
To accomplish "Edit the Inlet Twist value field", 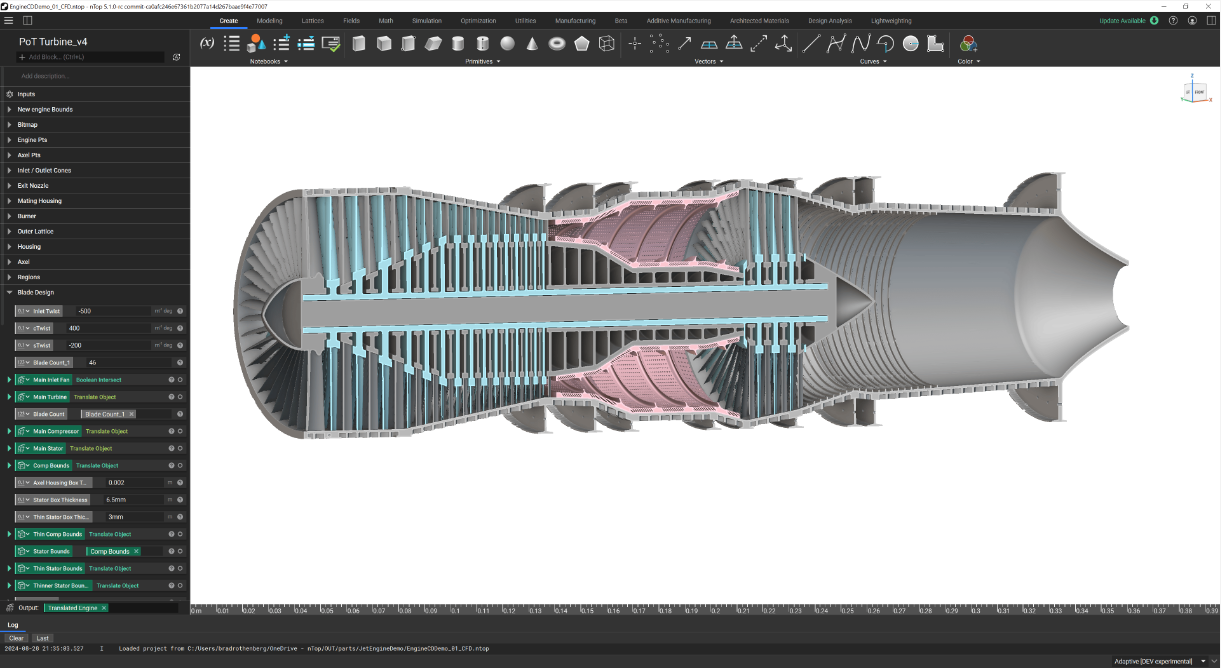I will pyautogui.click(x=113, y=311).
